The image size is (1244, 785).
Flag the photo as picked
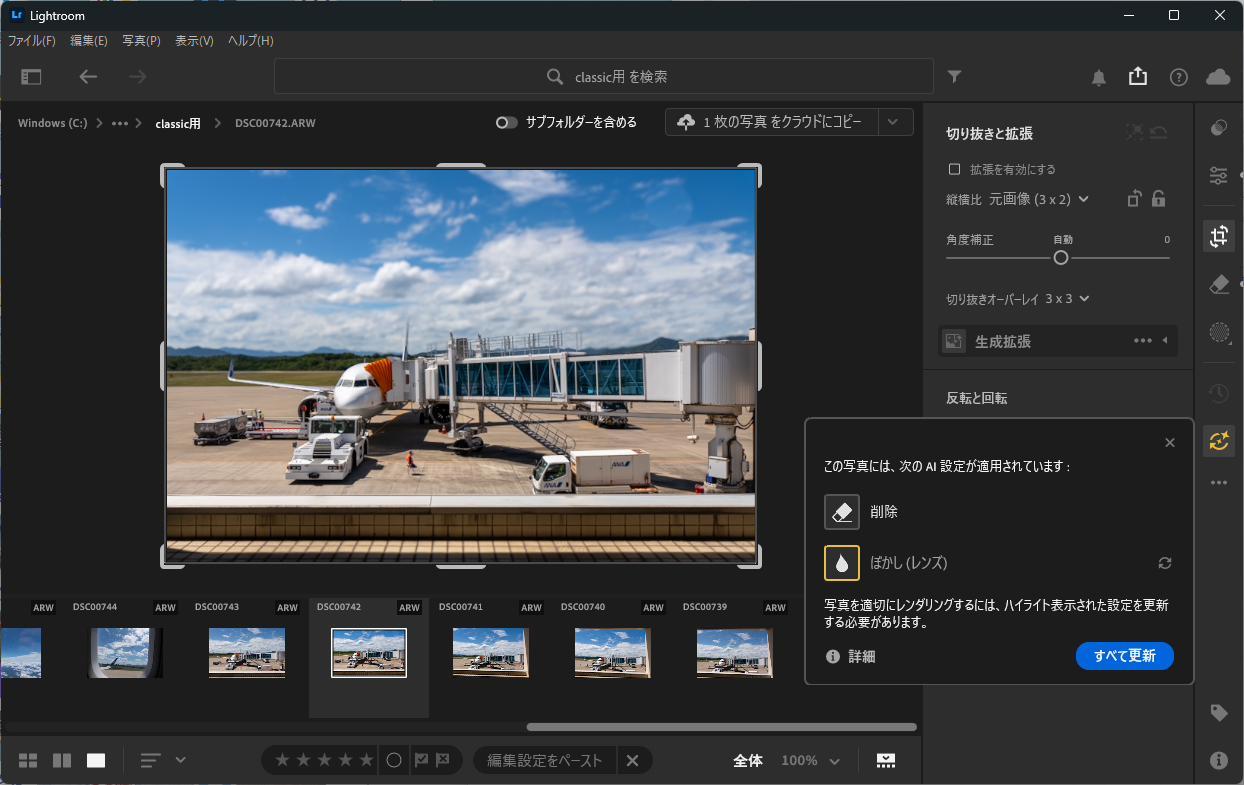pos(422,760)
